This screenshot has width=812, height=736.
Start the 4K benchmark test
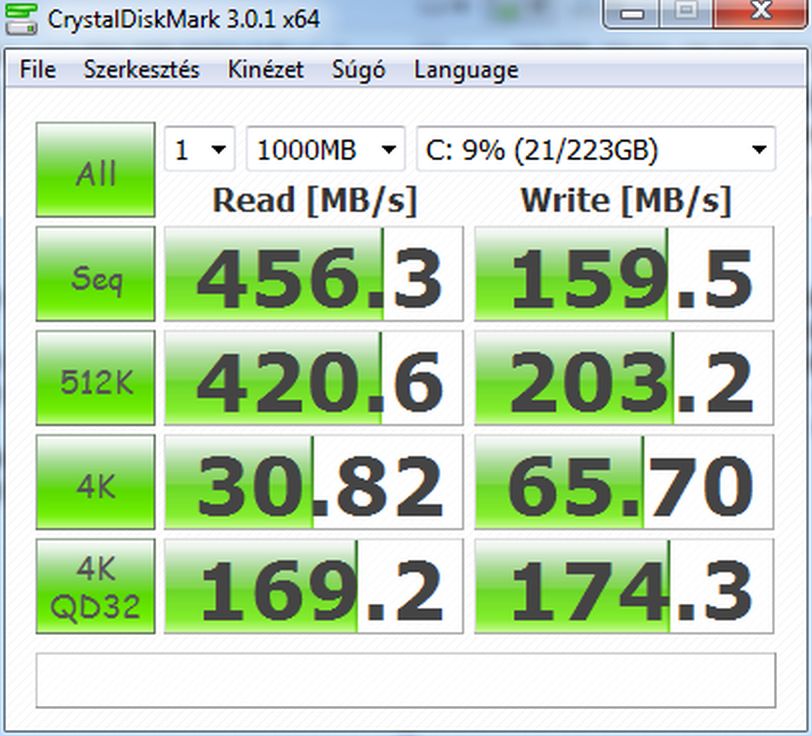95,482
